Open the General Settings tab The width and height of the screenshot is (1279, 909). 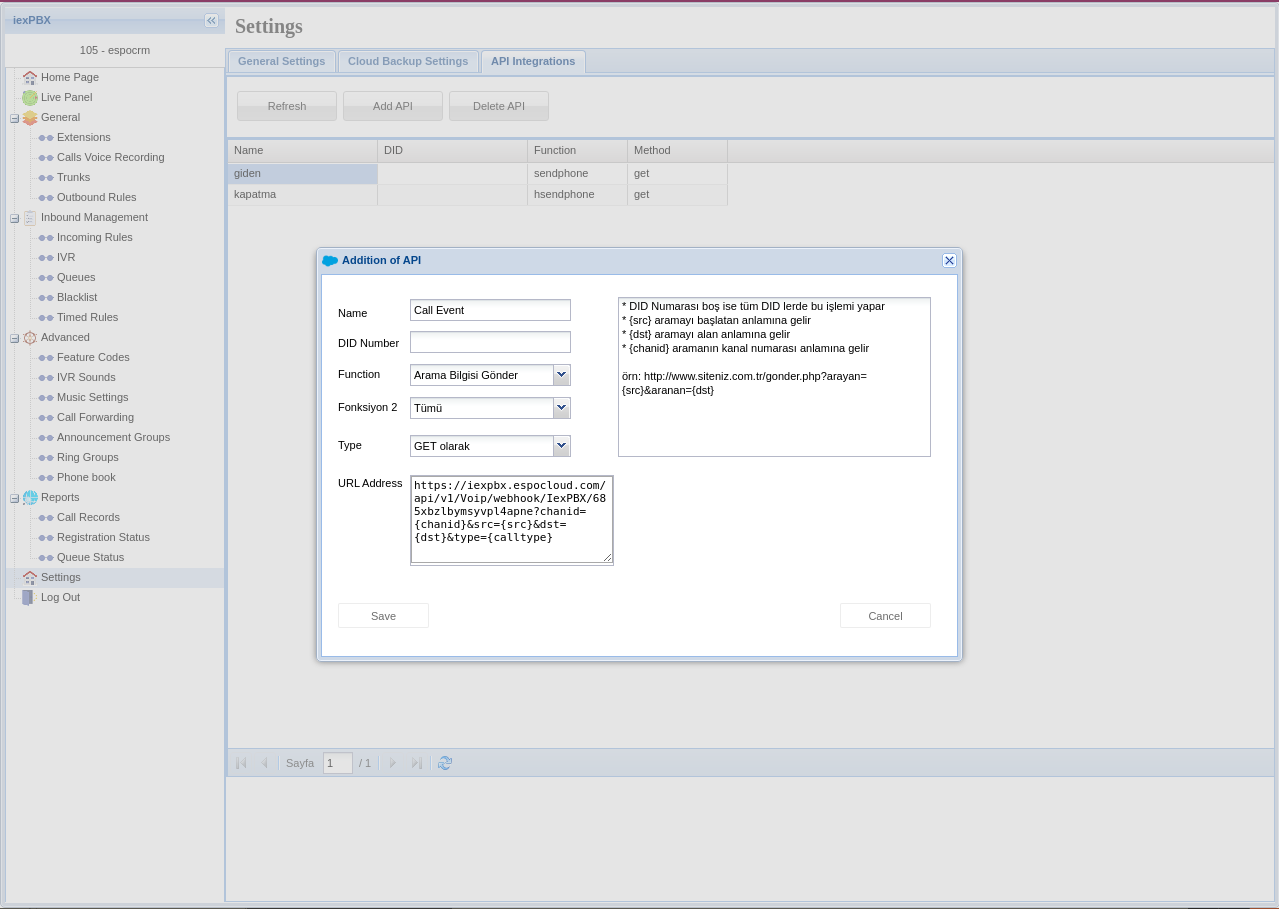click(x=281, y=61)
